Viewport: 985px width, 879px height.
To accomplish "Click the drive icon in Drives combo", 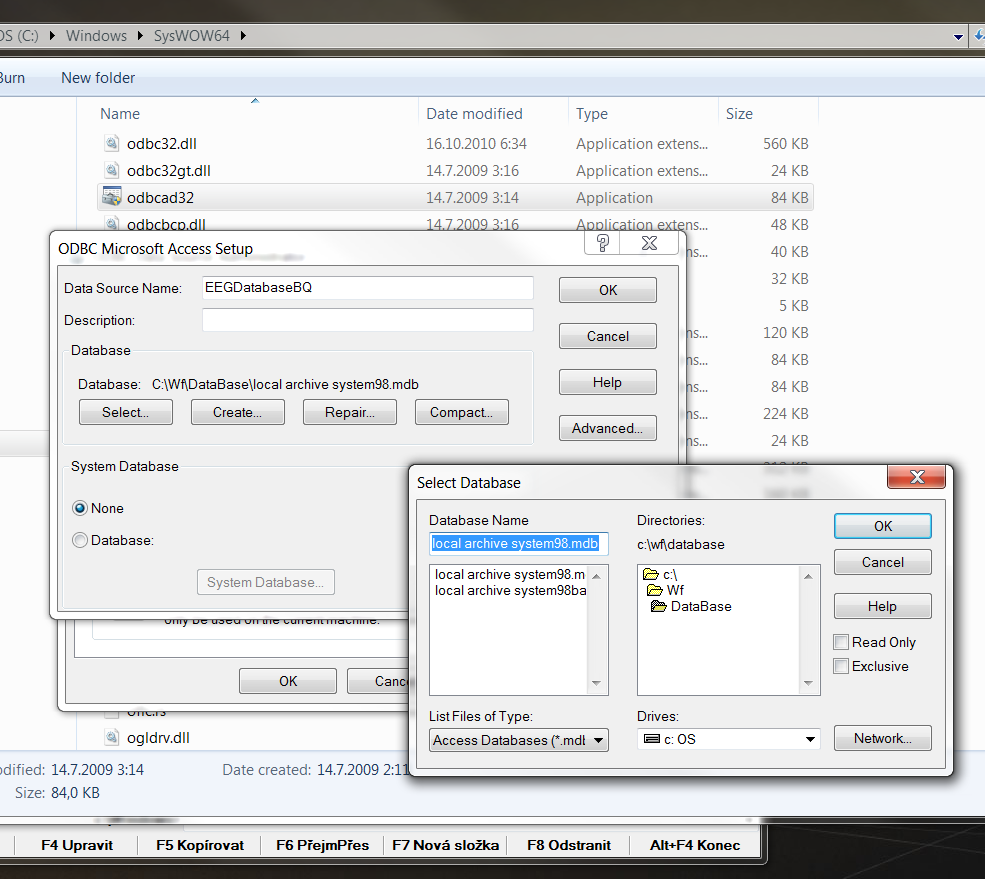I will click(x=652, y=738).
